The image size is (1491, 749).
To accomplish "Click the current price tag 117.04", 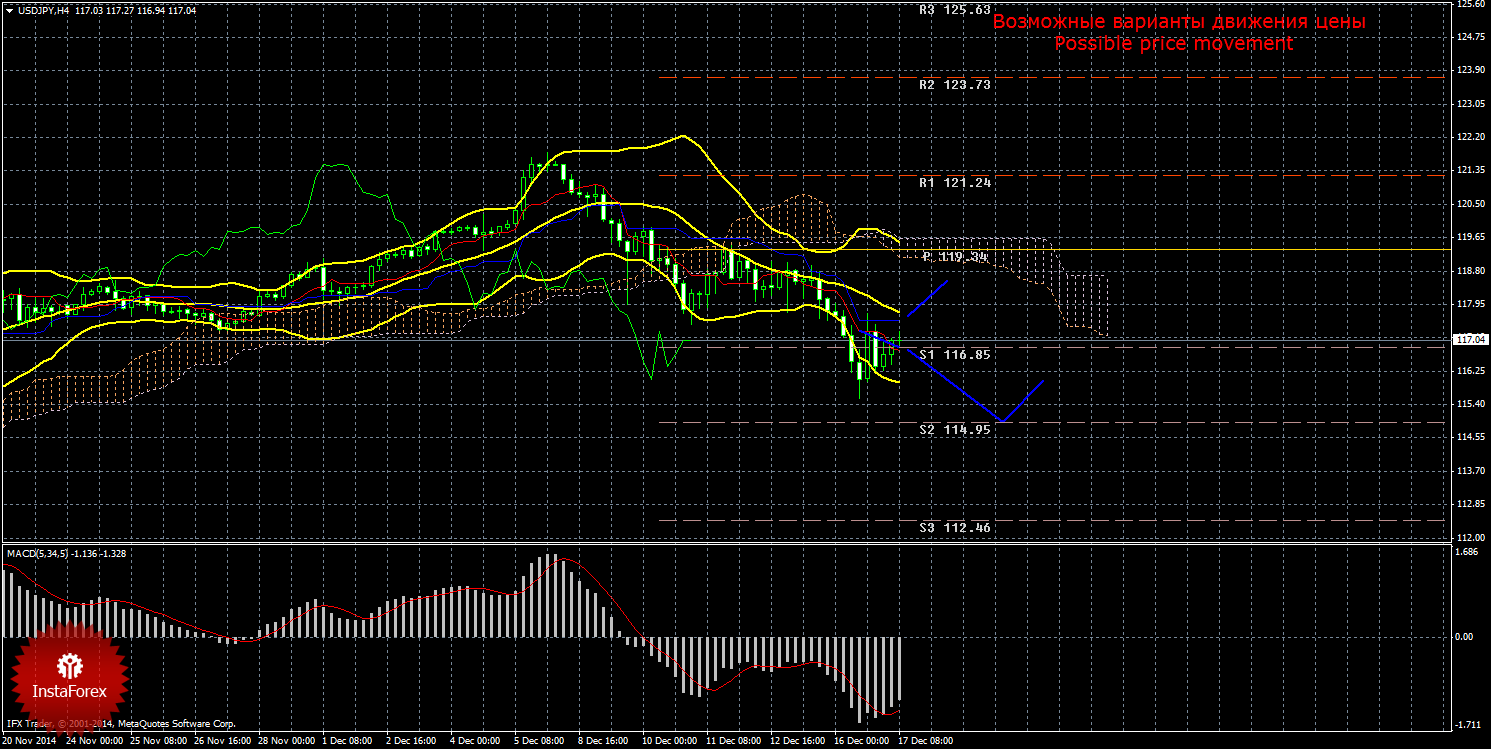I will (x=1469, y=340).
